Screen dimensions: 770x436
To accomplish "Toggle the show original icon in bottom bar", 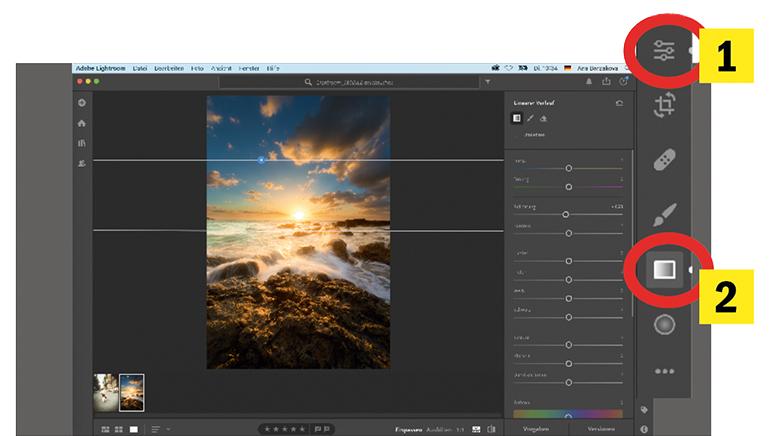I will (476, 429).
